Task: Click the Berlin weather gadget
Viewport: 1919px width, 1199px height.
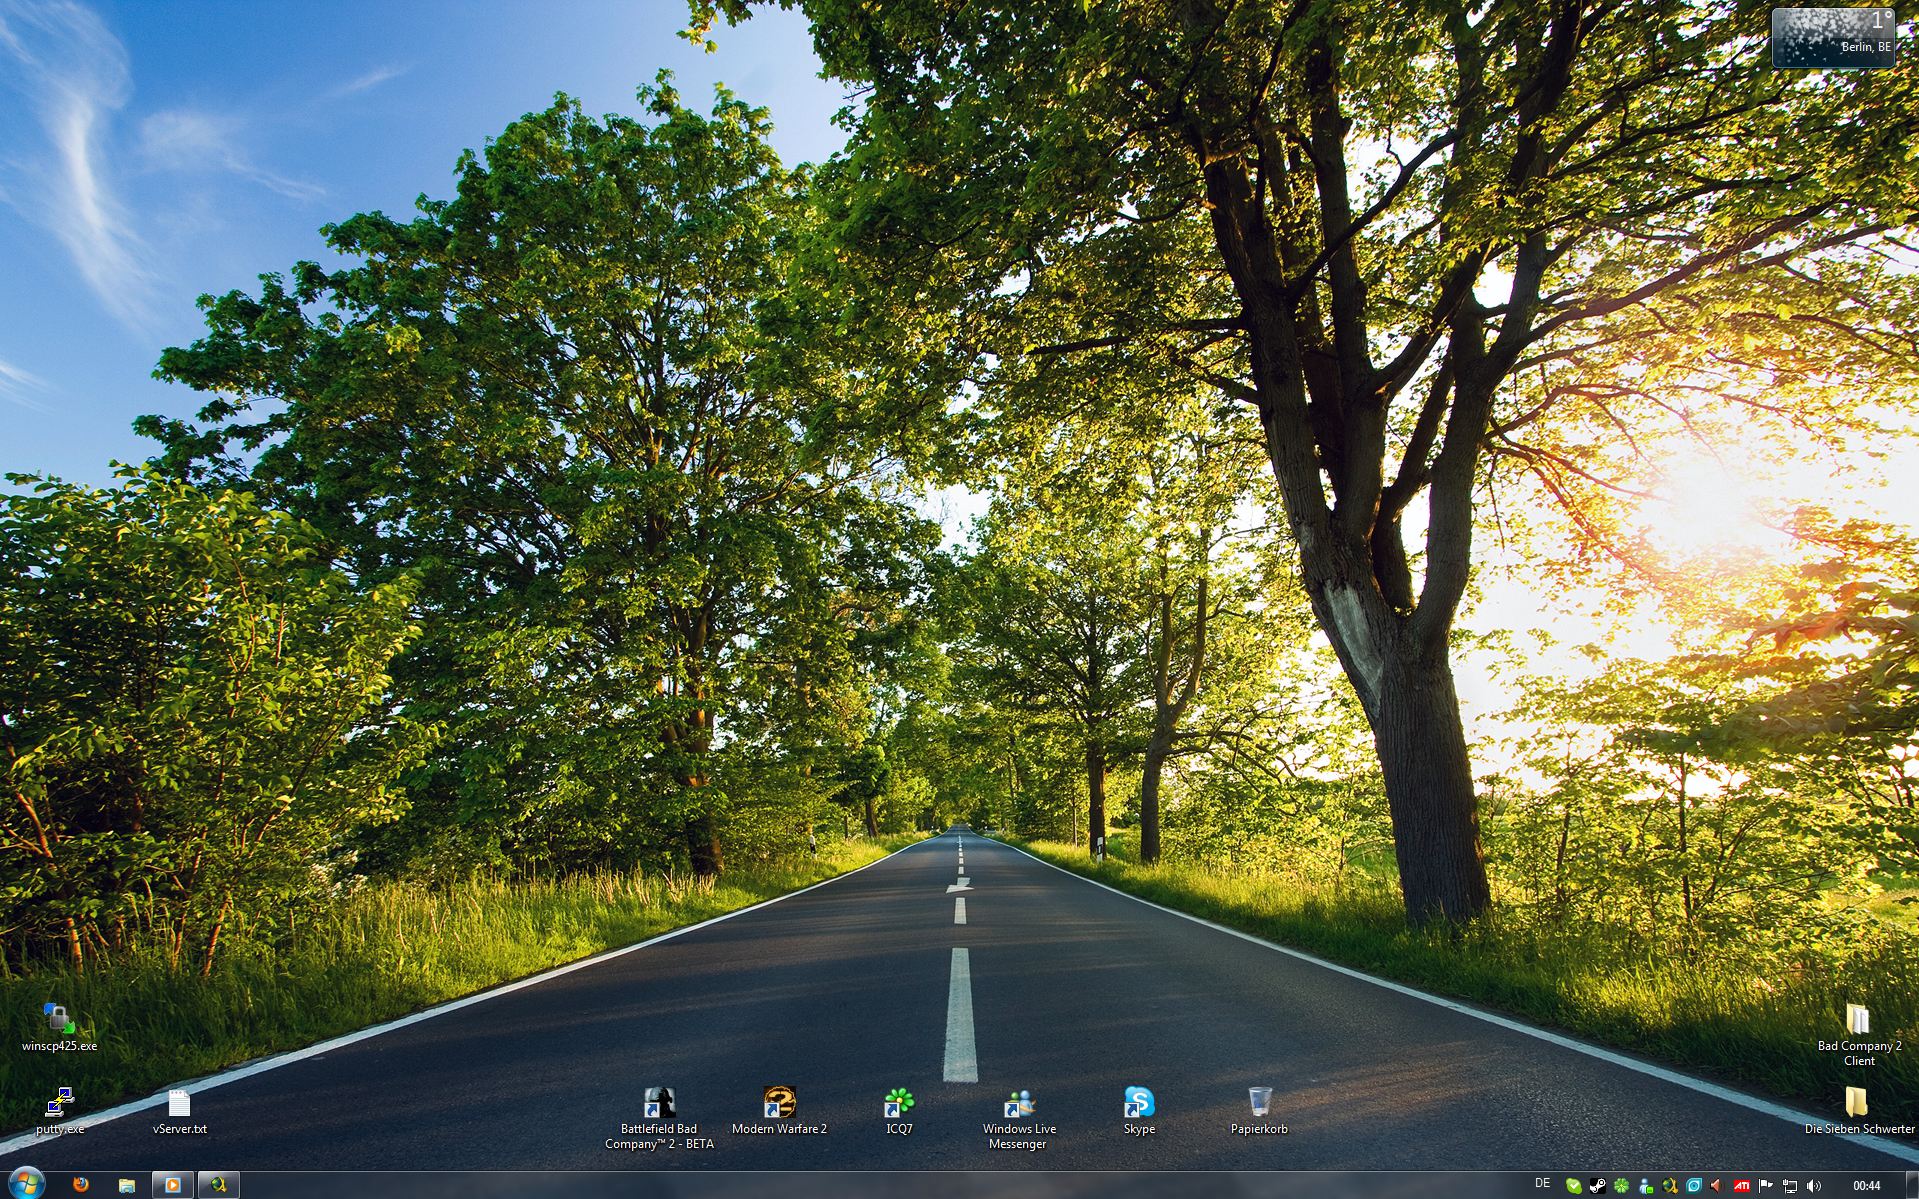Action: (1832, 38)
